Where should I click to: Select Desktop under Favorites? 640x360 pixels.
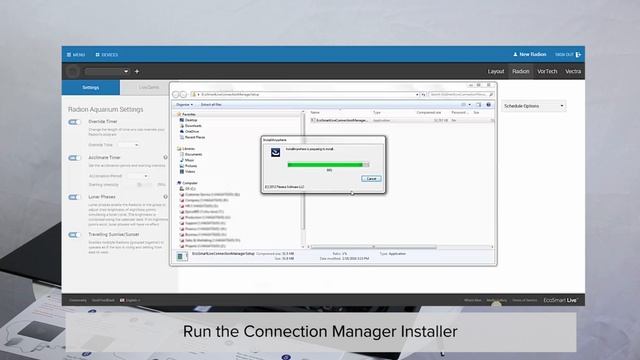click(x=188, y=120)
